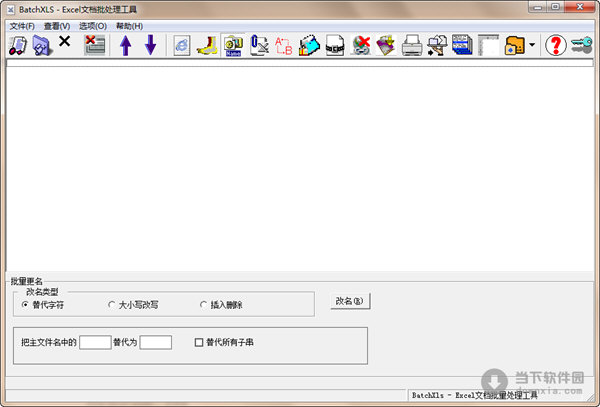Click the add files toolbar icon
The image size is (600, 407).
point(18,45)
